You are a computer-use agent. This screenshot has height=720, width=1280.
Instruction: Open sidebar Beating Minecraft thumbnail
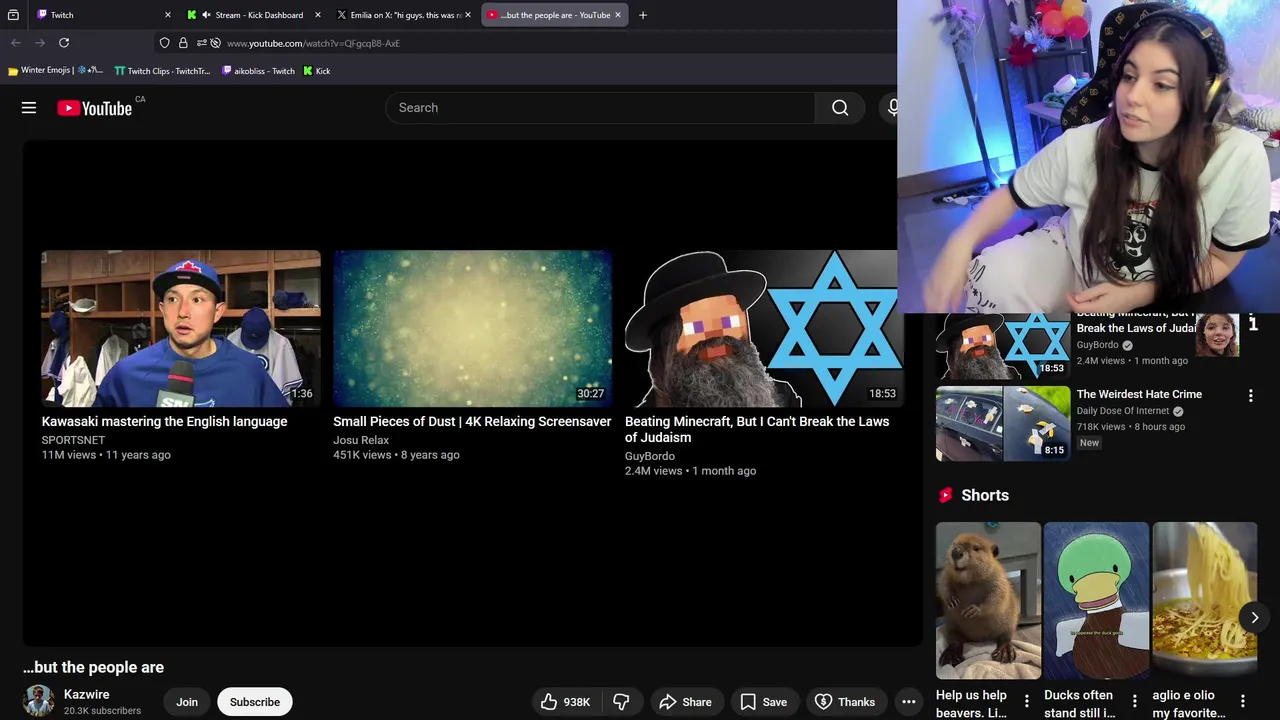click(1003, 347)
